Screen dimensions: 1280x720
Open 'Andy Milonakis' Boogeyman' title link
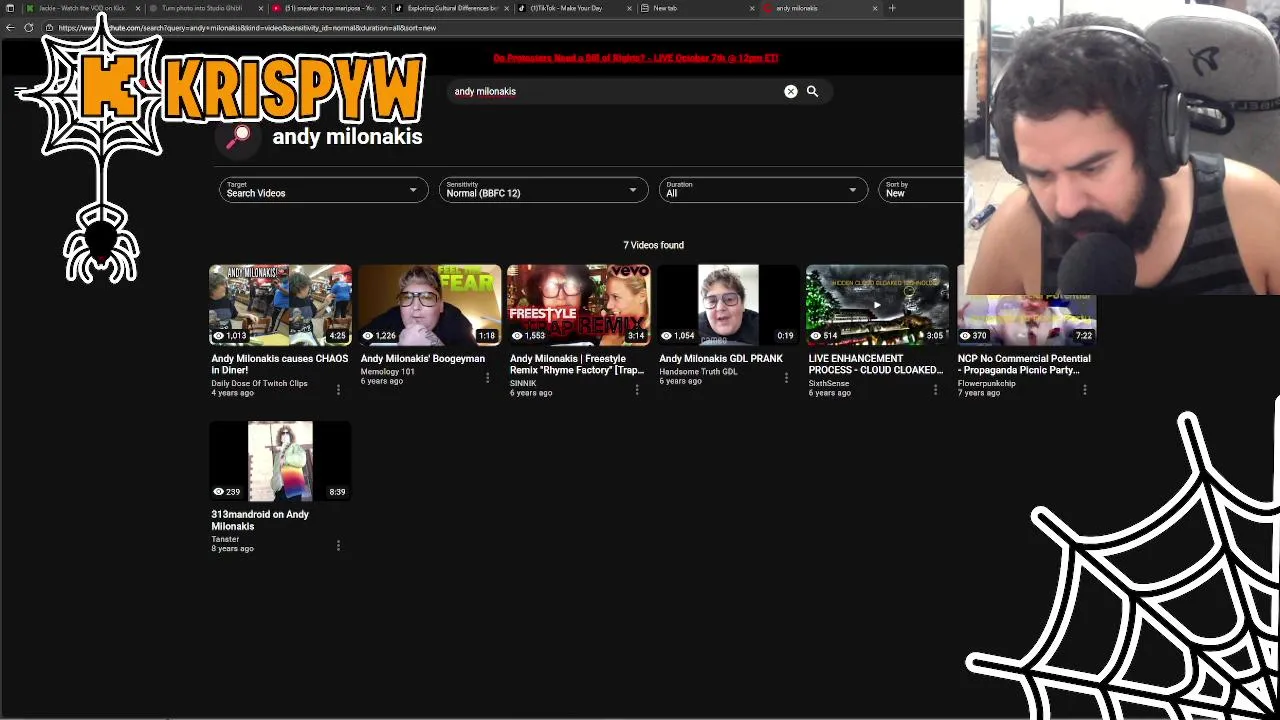point(422,358)
